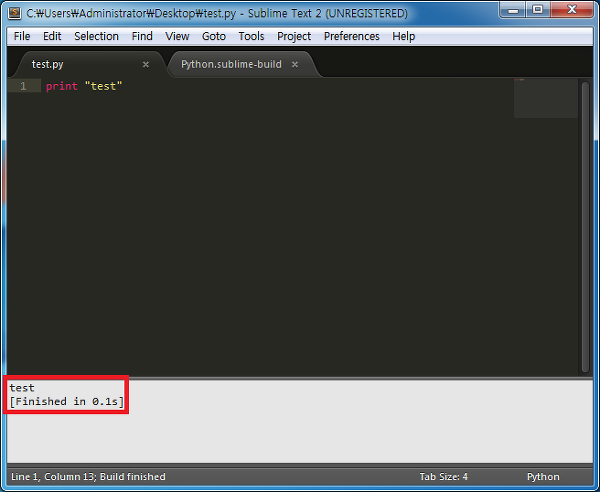Open the Tab Size: 4 selector
Image resolution: width=600 pixels, height=492 pixels.
coord(443,477)
